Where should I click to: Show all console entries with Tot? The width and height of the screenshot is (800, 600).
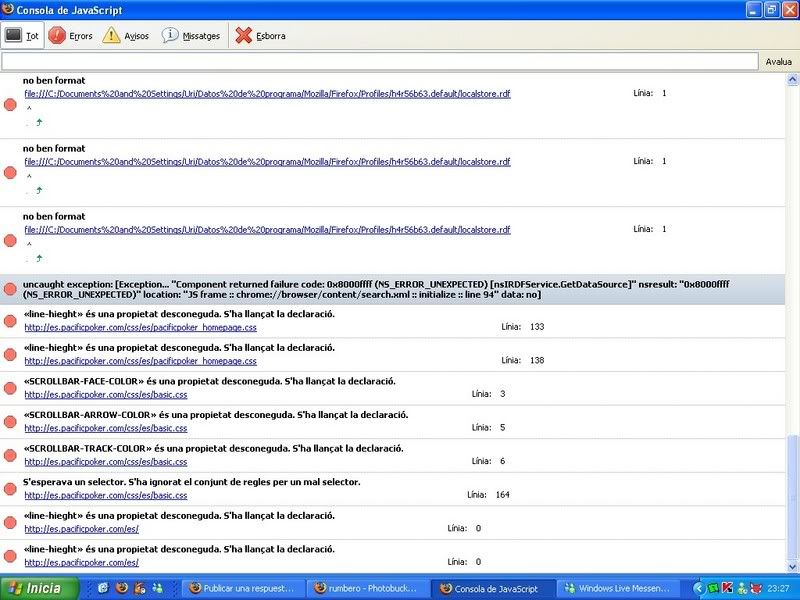tap(23, 36)
